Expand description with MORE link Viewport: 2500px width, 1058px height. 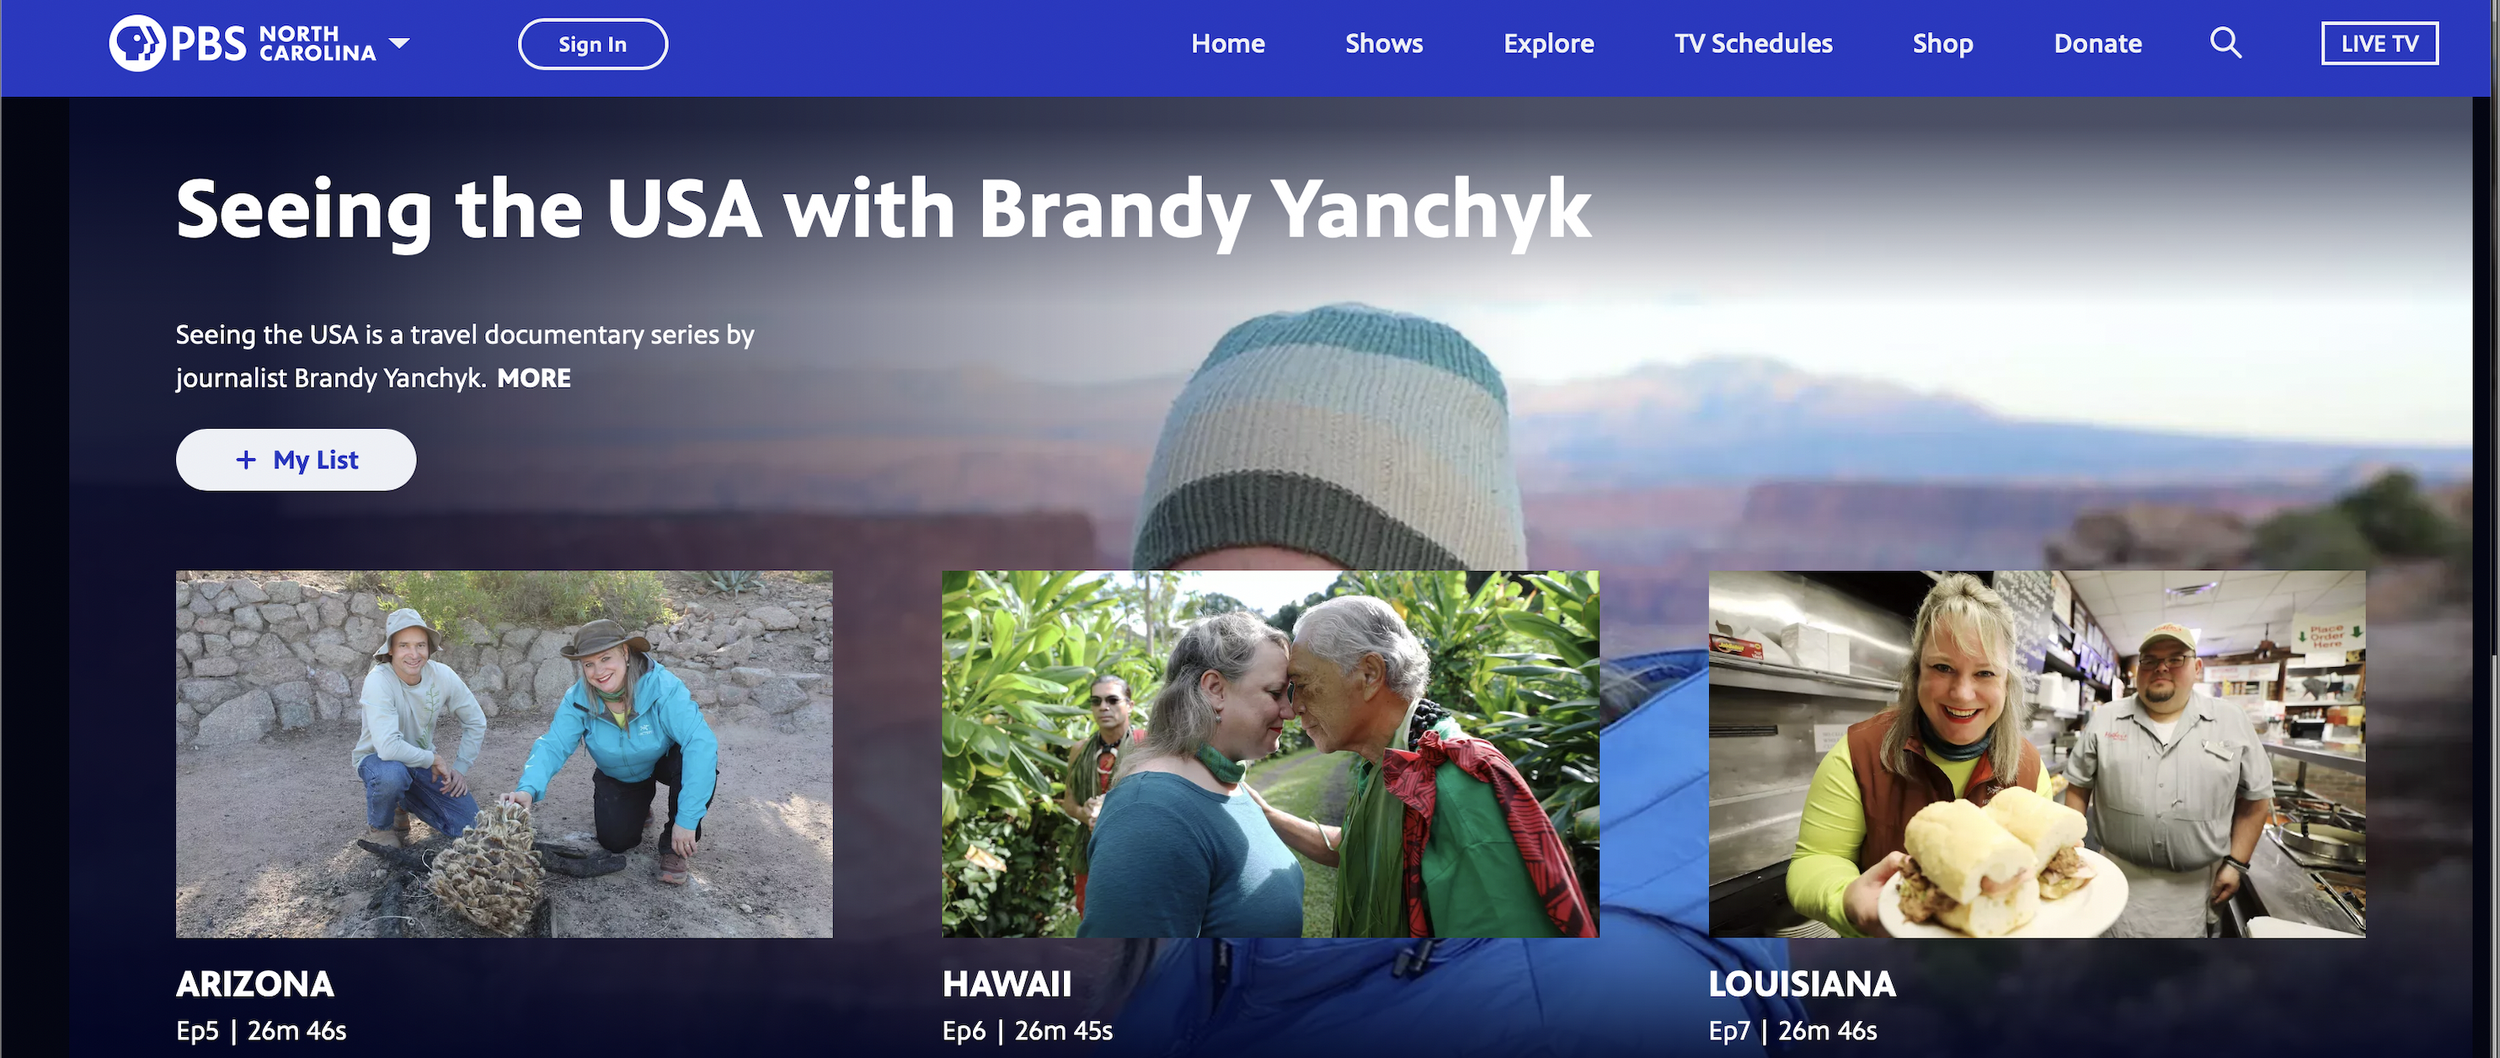[534, 378]
